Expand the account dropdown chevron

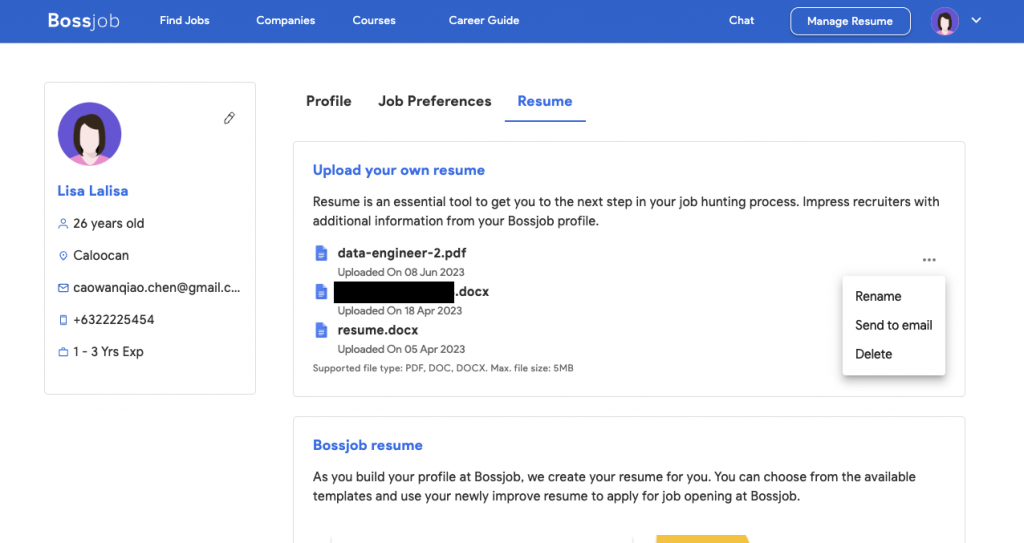click(976, 20)
